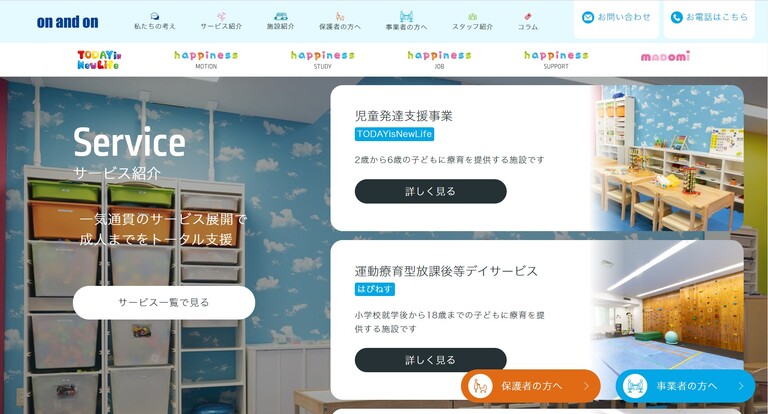Click the 施設紹介 facility icon
768x414 pixels.
pyautogui.click(x=281, y=16)
